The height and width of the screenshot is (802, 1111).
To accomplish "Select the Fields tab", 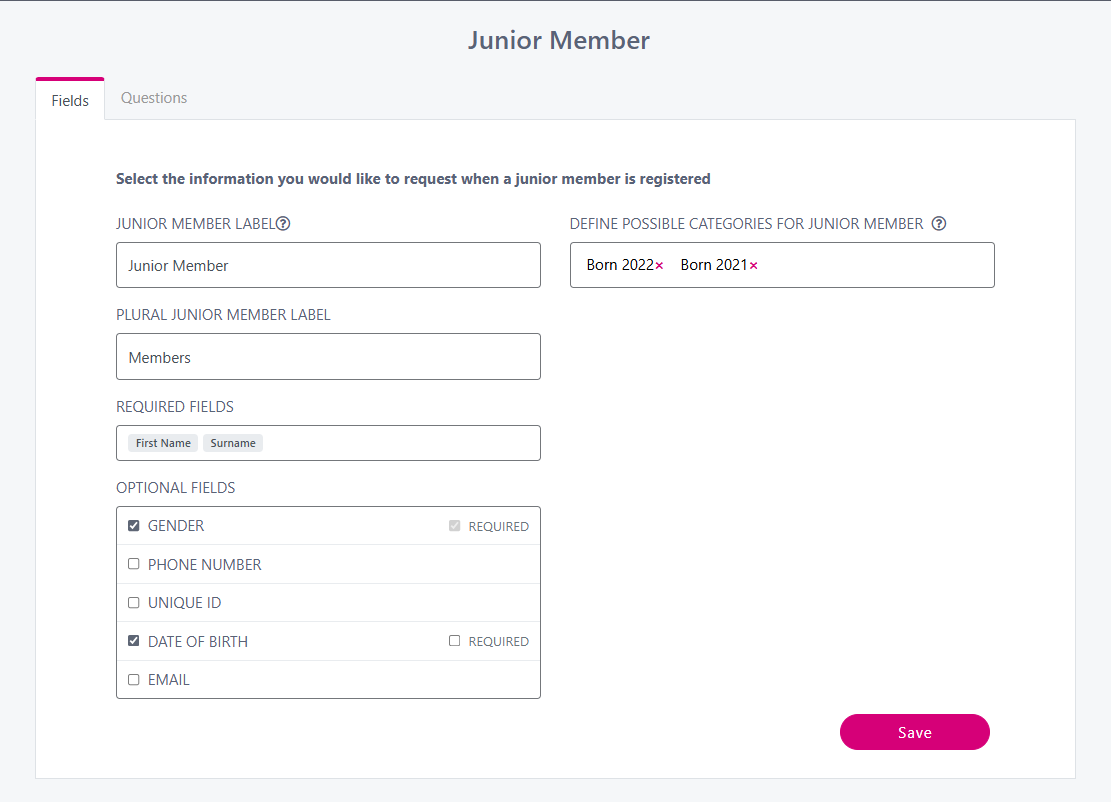I will point(70,100).
